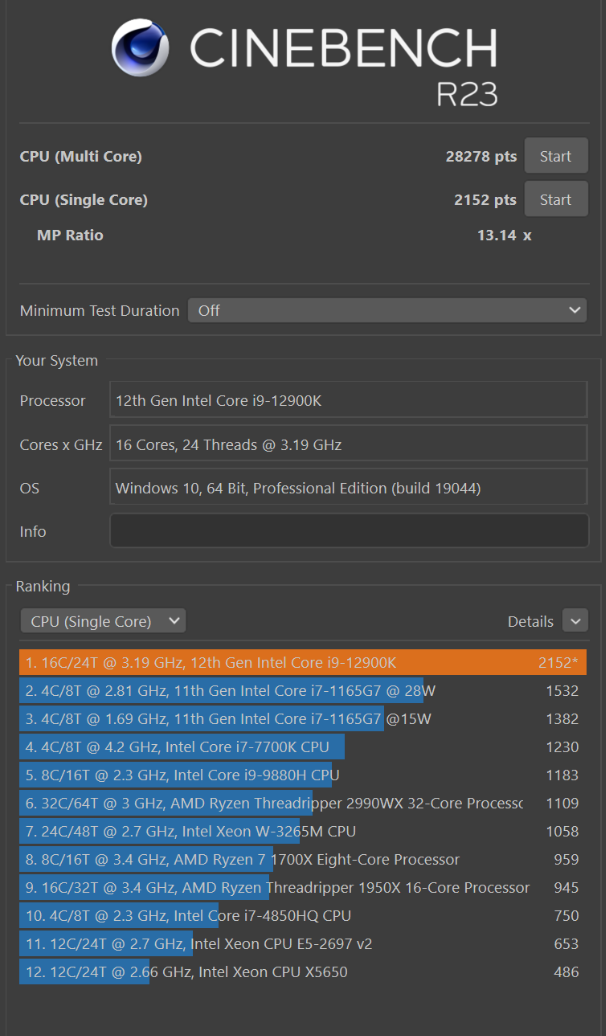606x1036 pixels.
Task: Click the score 1532 in ranking list
Action: pos(562,691)
